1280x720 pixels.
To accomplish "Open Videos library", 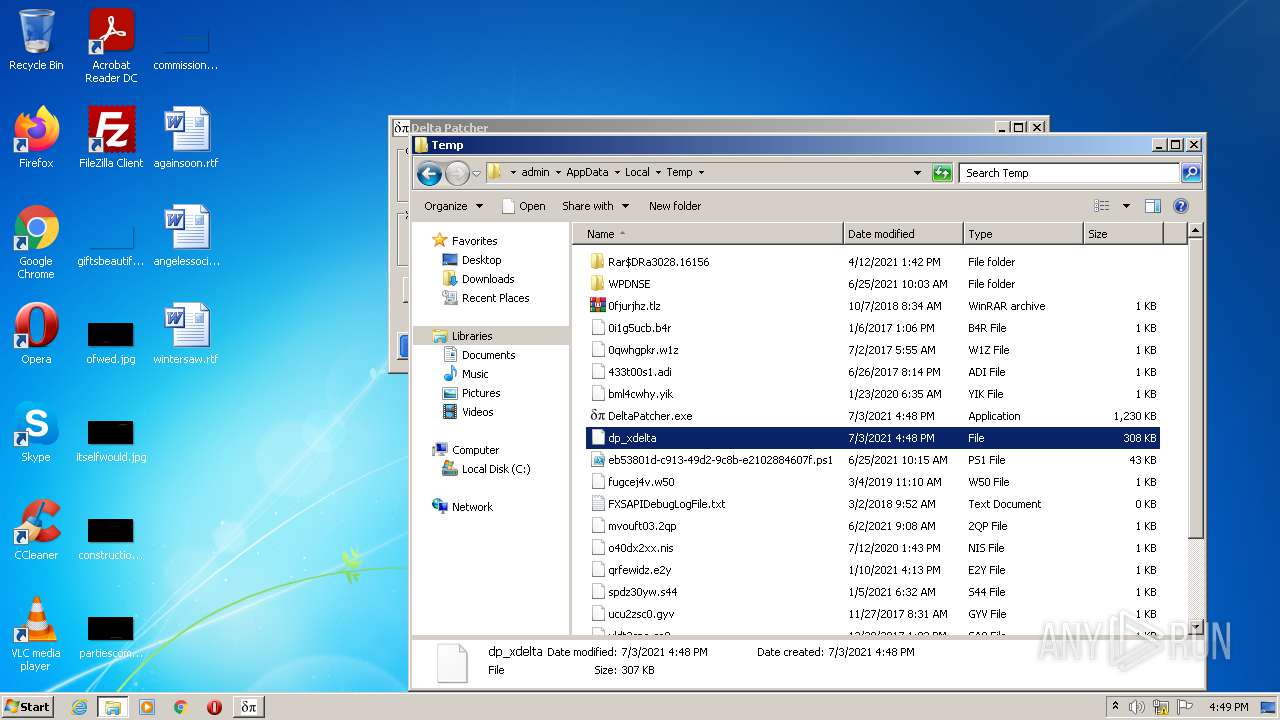I will coord(477,412).
